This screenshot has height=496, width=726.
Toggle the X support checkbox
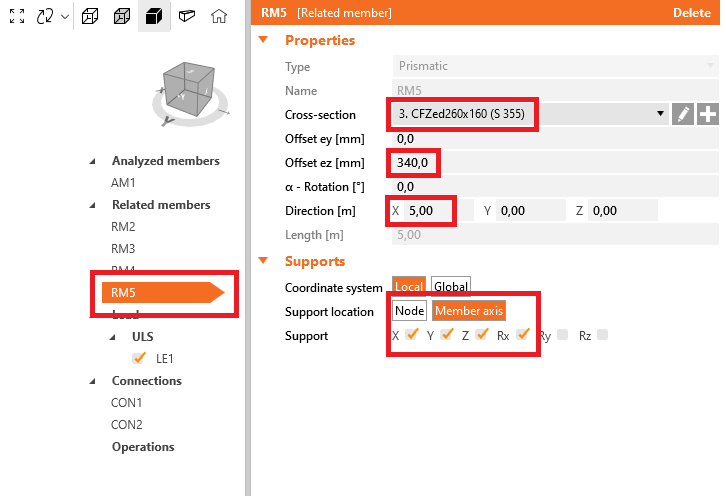pyautogui.click(x=412, y=334)
